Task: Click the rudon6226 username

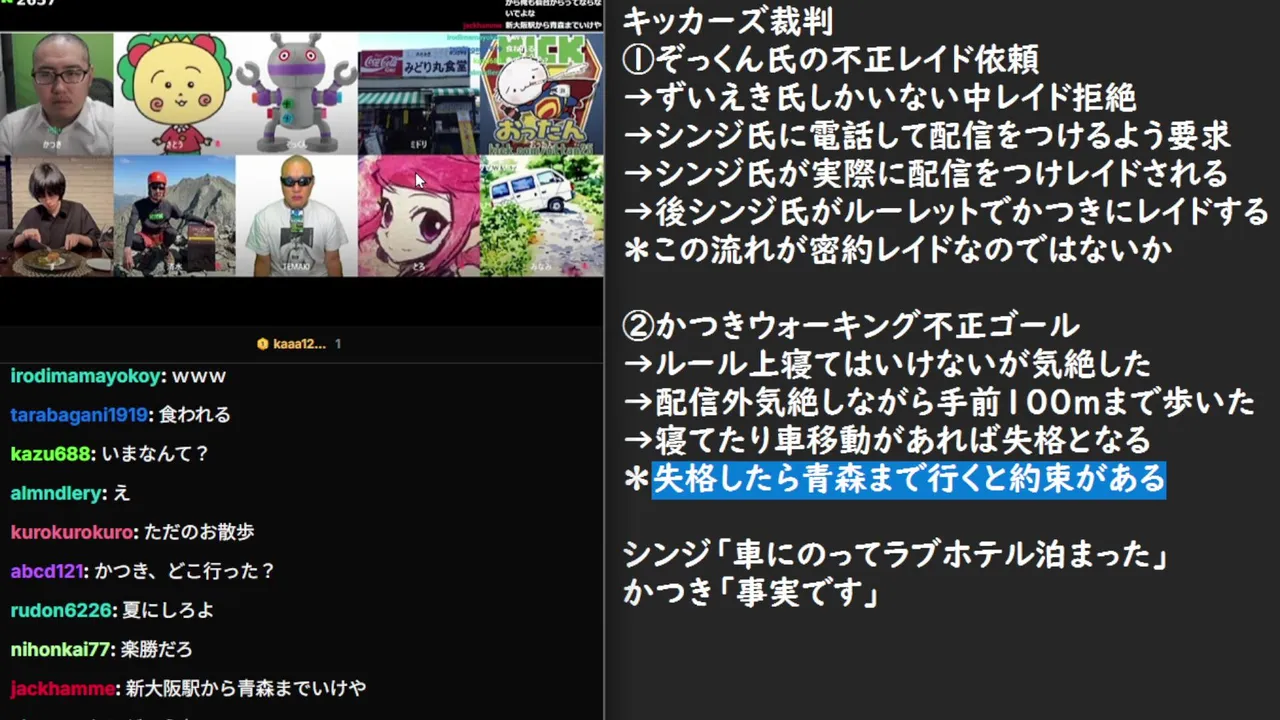Action: (x=61, y=610)
